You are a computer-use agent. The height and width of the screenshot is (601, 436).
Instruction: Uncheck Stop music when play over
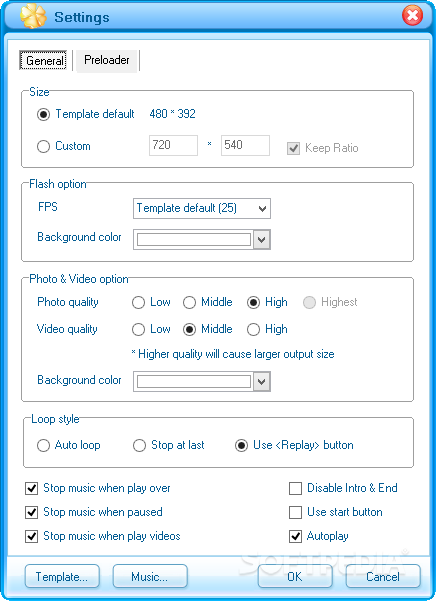(x=31, y=488)
